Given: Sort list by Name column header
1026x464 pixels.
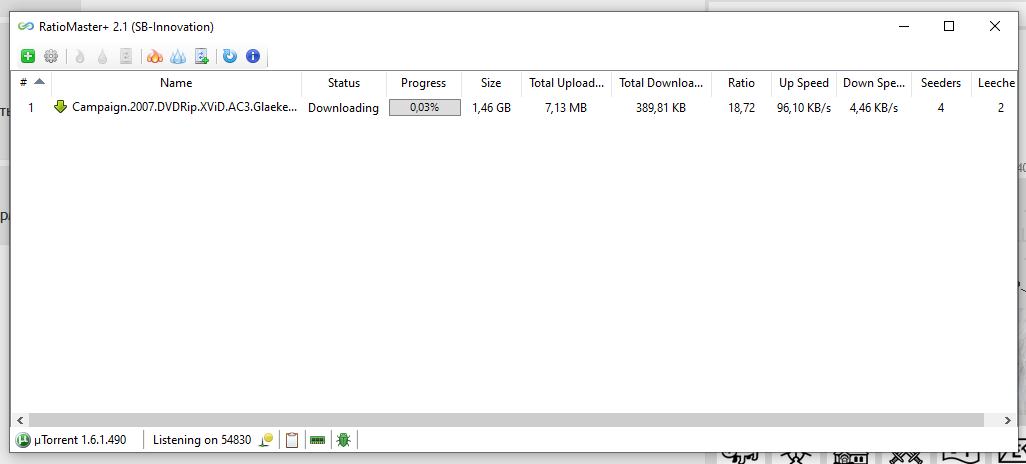Looking at the screenshot, I should click(x=176, y=83).
